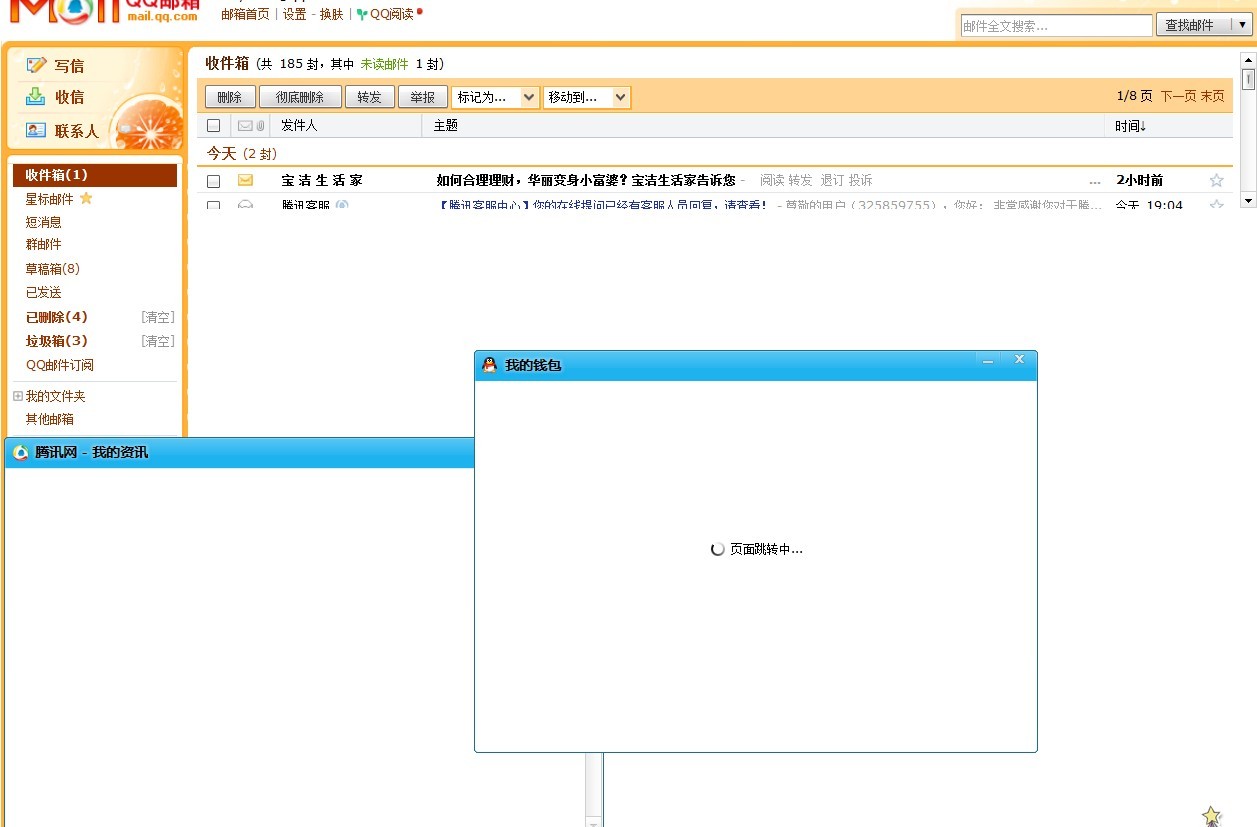Click 投诉 on the 宝洁生活家 row
Screen dimensions: 1257x827
(860, 180)
